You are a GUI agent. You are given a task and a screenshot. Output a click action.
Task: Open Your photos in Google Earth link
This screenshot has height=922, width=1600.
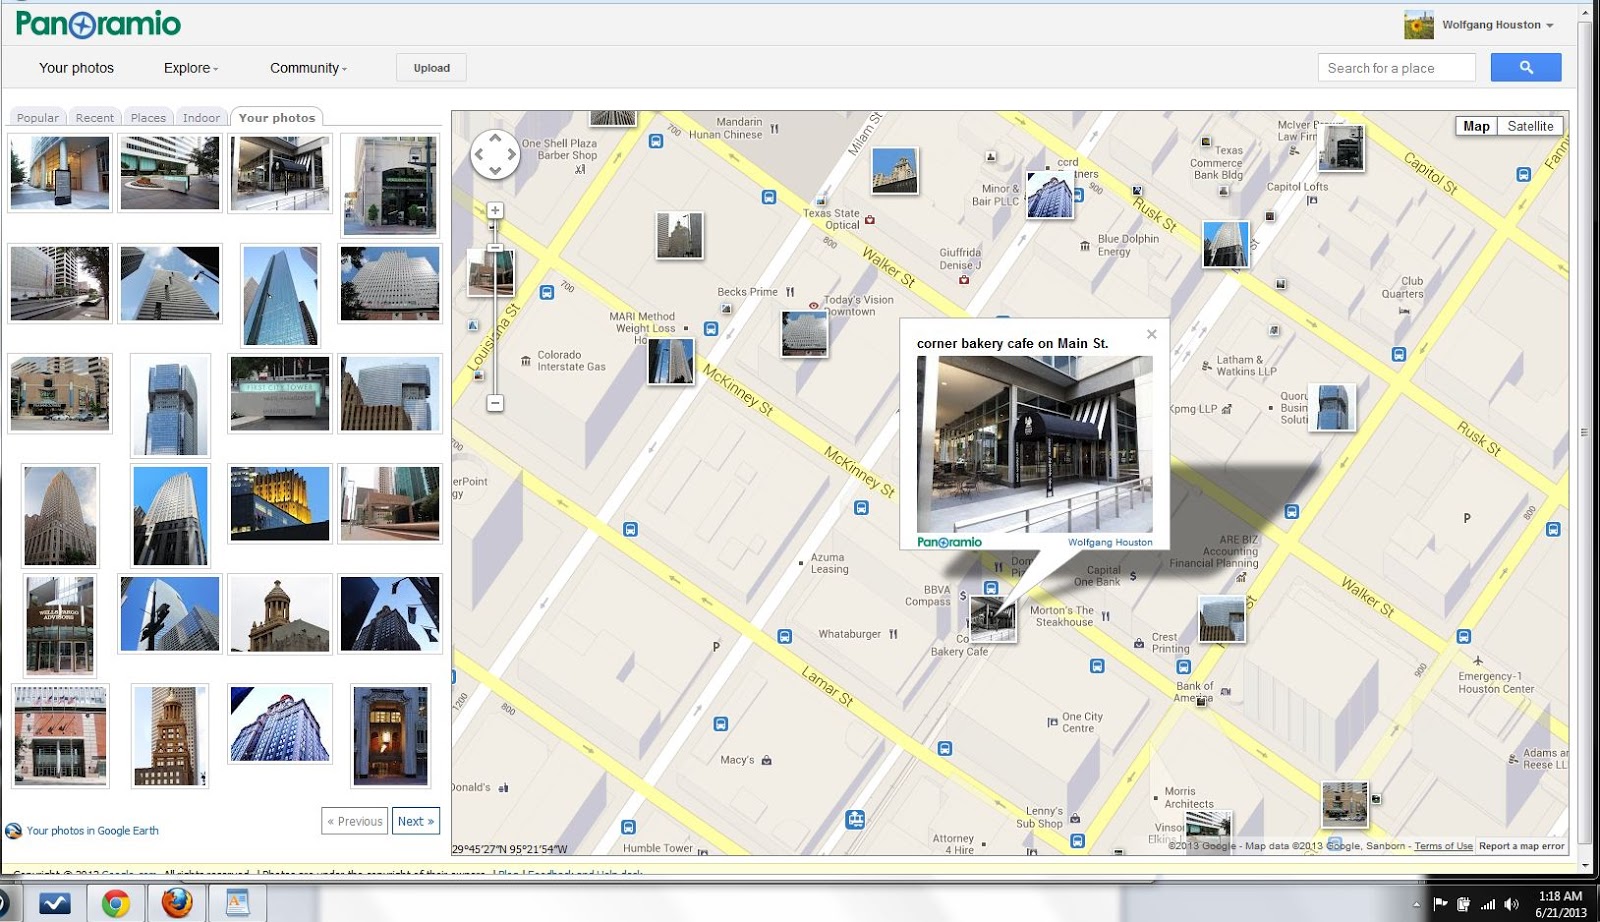92,831
